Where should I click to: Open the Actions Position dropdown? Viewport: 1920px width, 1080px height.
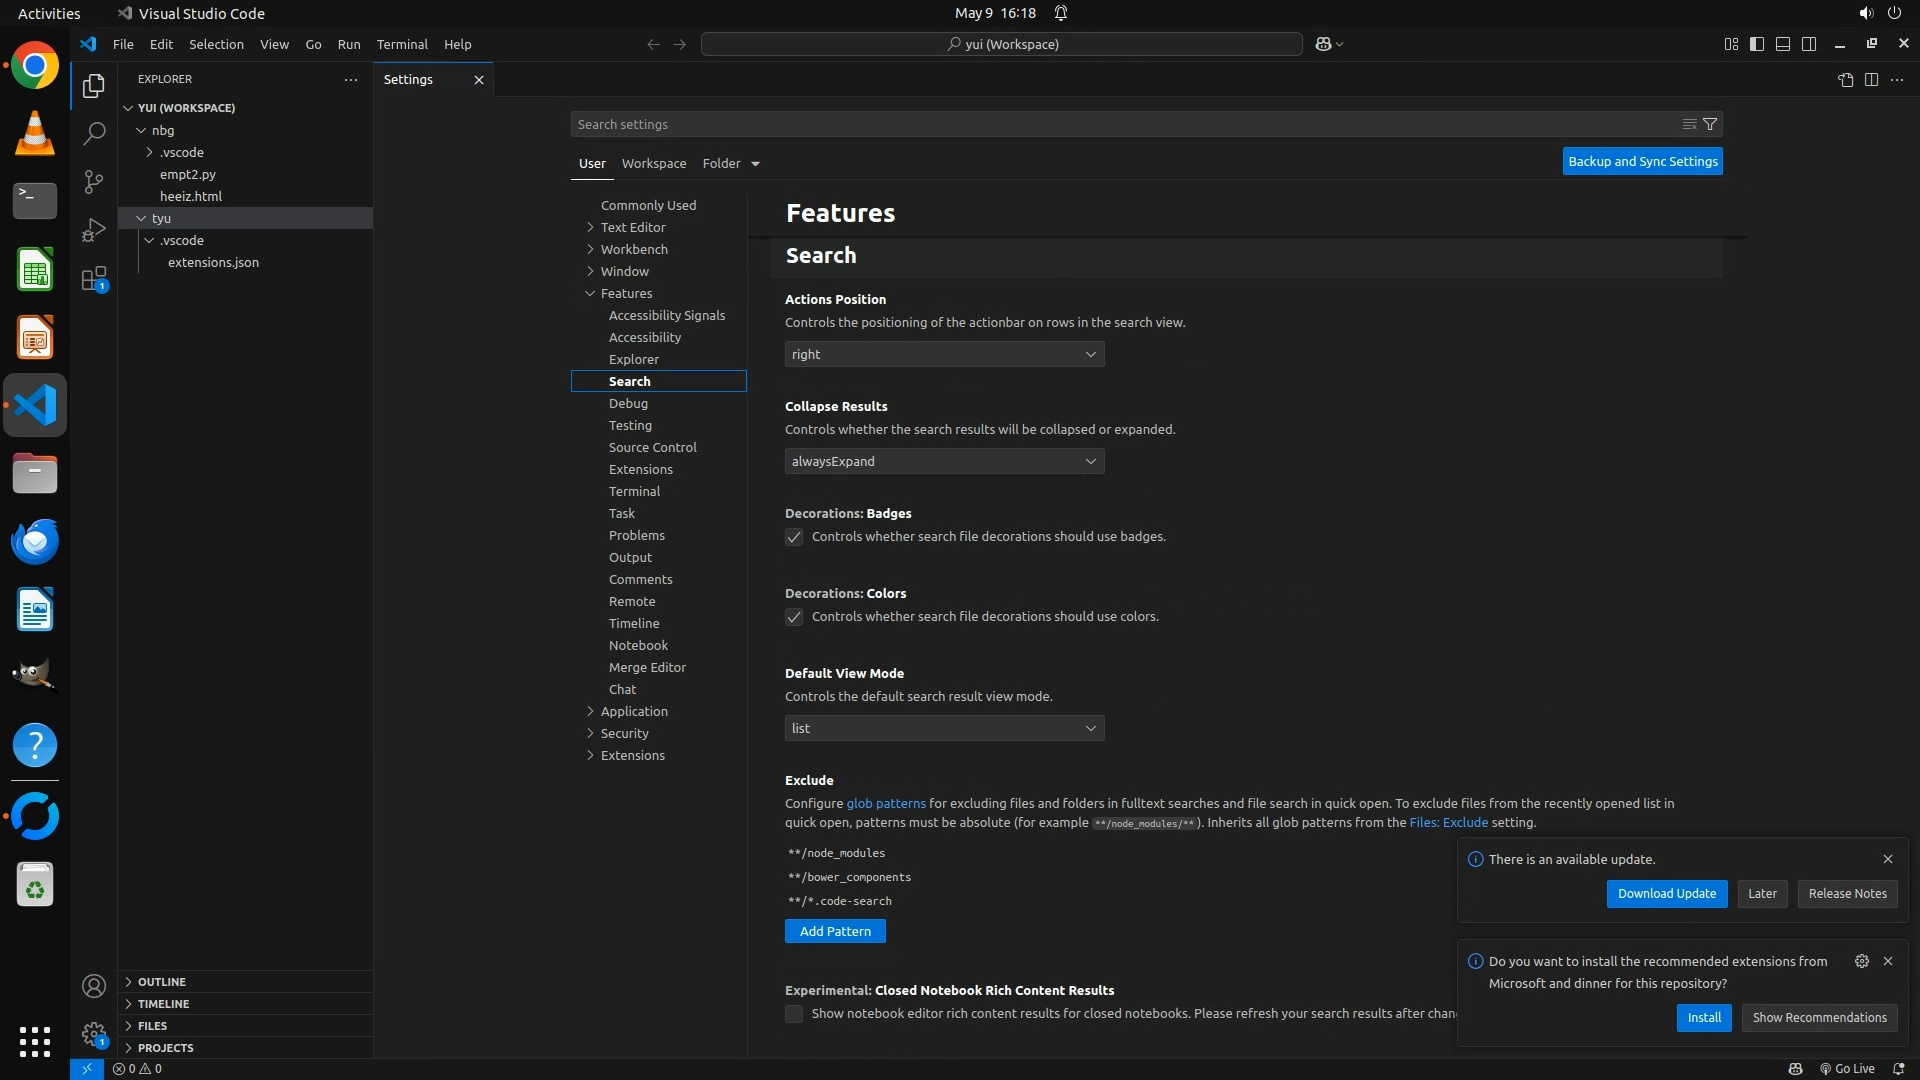[x=944, y=354]
